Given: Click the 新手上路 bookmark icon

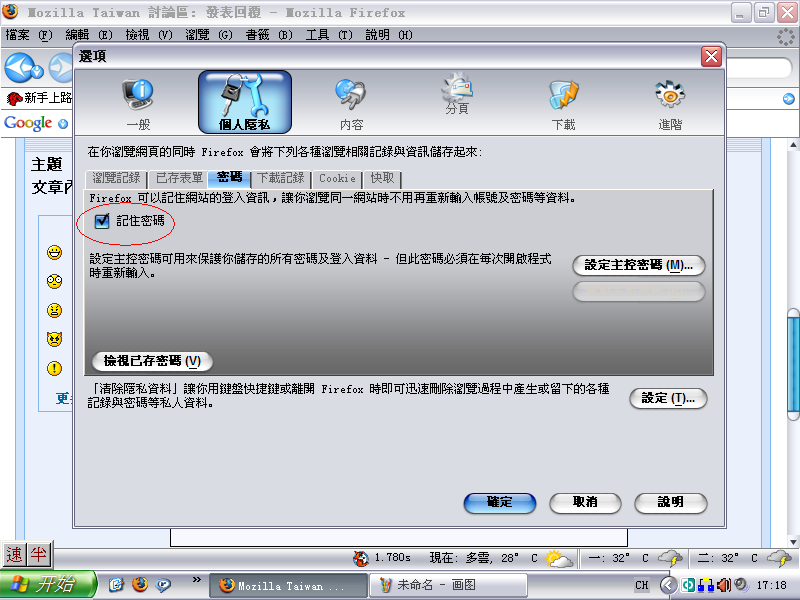Looking at the screenshot, I should [14, 98].
